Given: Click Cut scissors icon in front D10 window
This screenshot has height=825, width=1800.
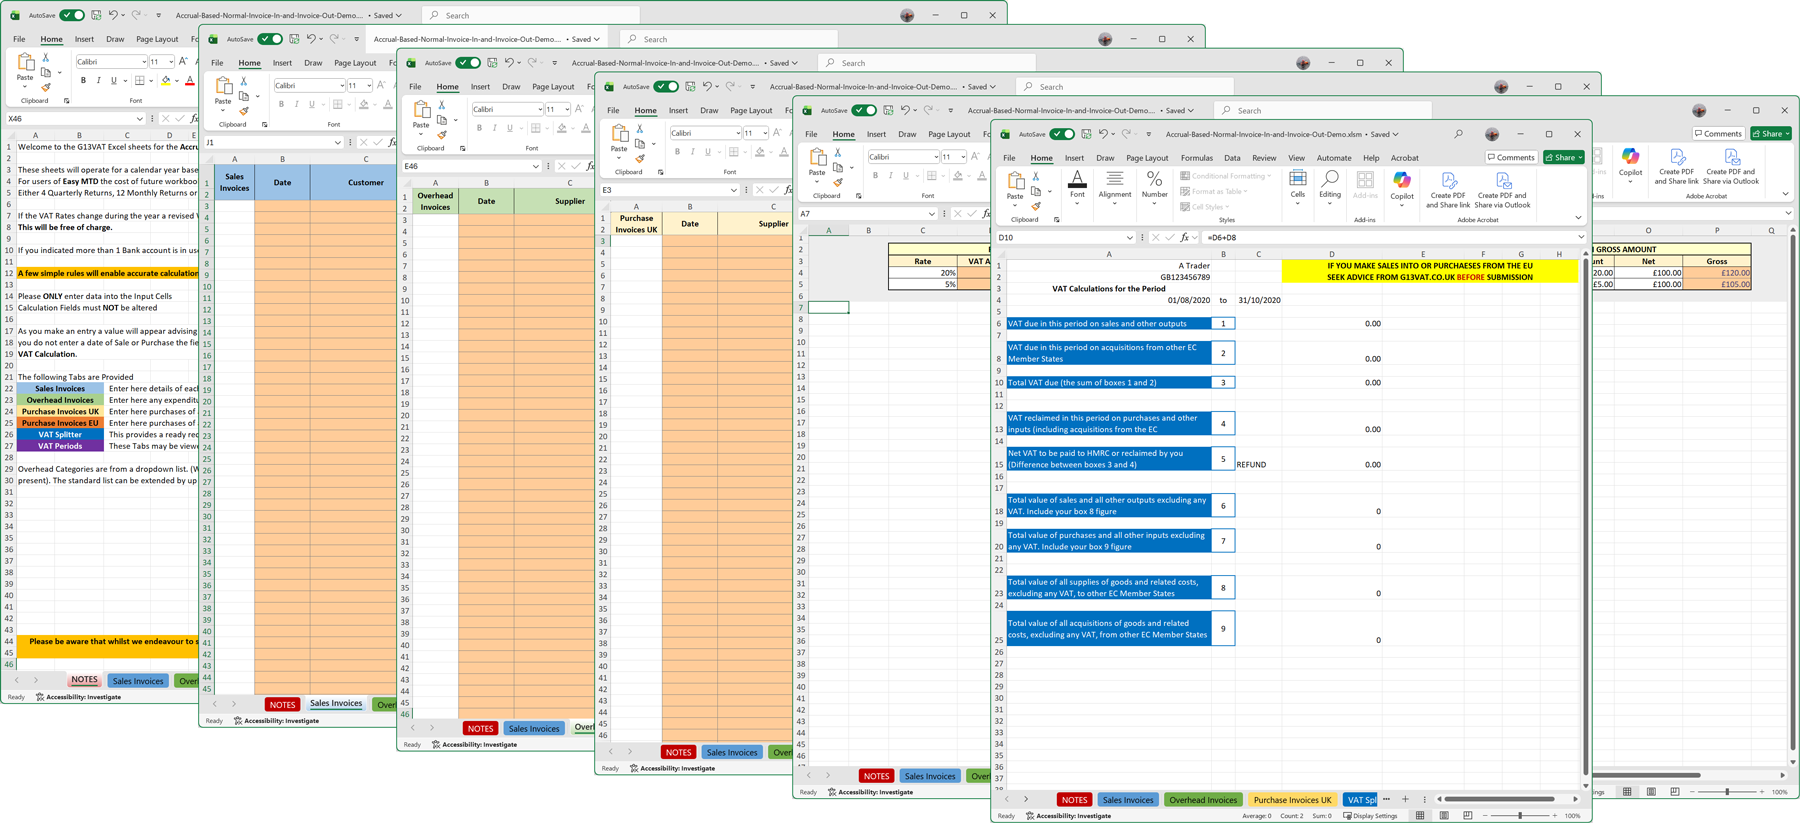Looking at the screenshot, I should pos(1036,176).
